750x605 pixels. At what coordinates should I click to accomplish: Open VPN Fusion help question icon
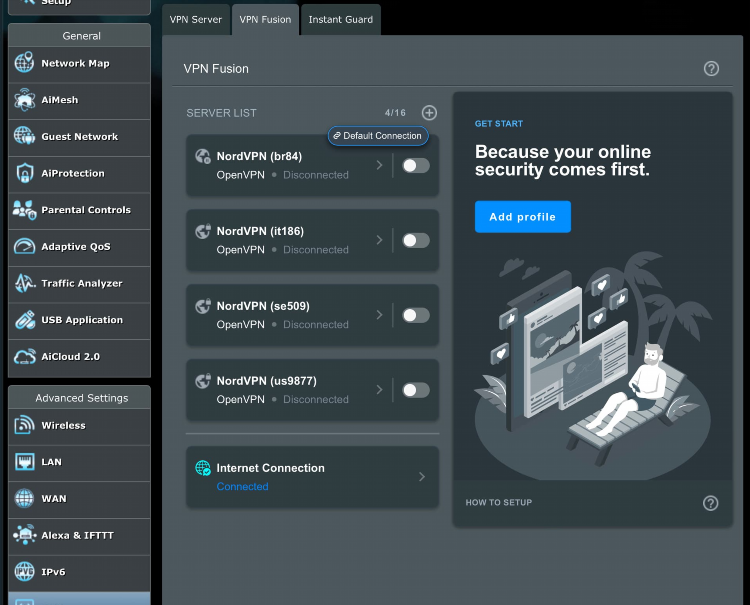pyautogui.click(x=711, y=68)
